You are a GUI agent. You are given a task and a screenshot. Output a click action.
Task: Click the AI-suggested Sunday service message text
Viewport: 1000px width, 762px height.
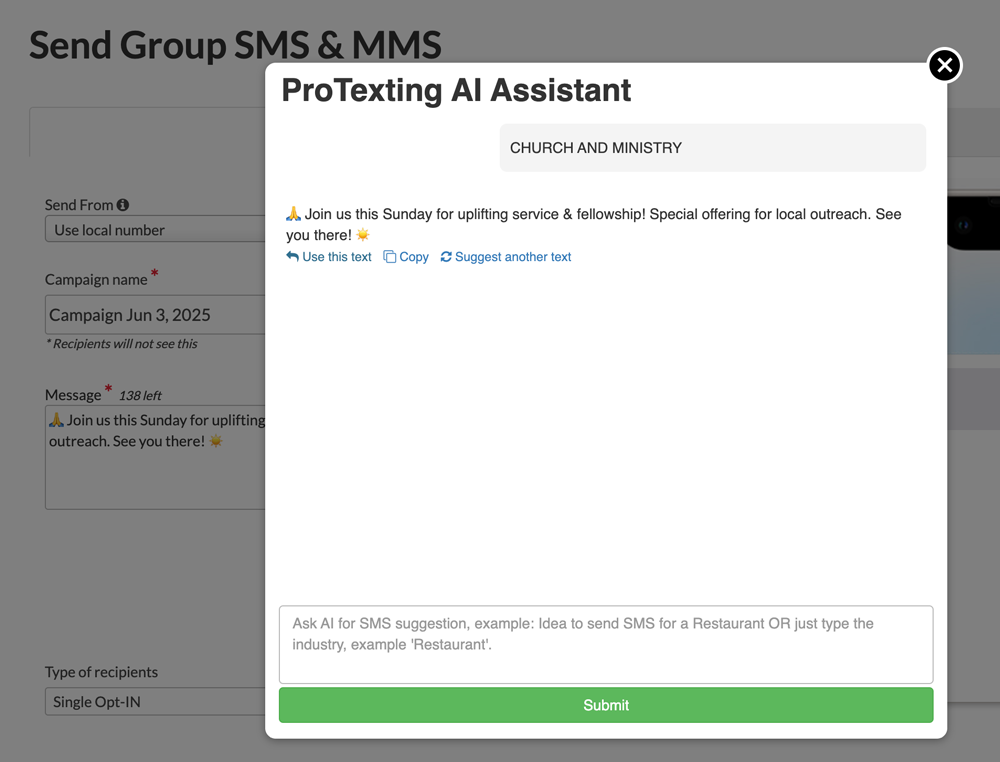click(x=593, y=224)
